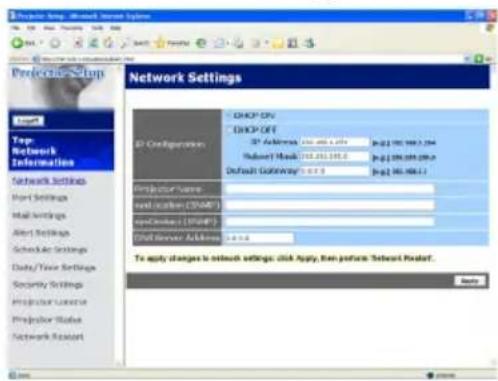Image resolution: width=498 pixels, height=381 pixels.
Task: Click the IP Configuration row label
Action: point(170,145)
